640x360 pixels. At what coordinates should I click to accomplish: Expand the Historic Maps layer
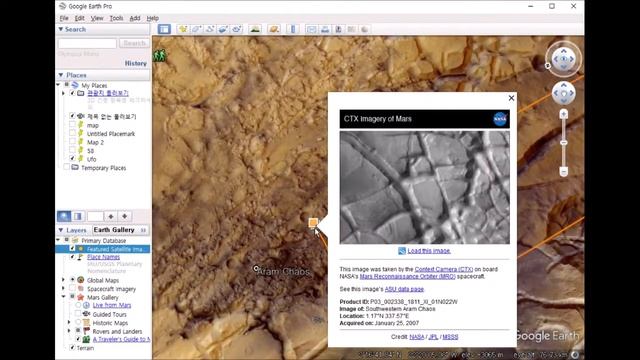69,322
